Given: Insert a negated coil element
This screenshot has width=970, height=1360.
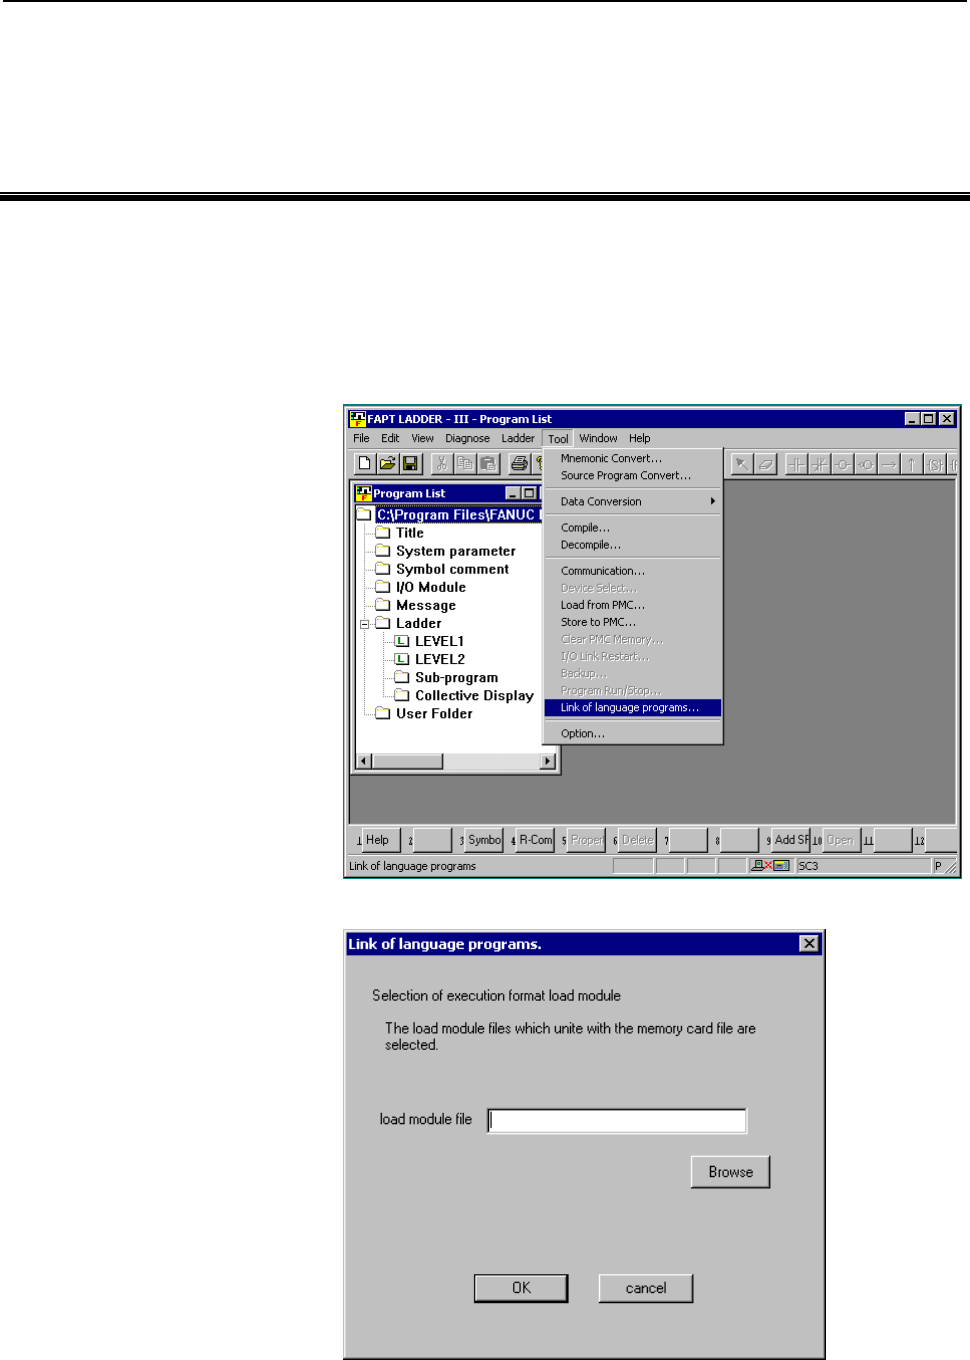Looking at the screenshot, I should point(866,464).
